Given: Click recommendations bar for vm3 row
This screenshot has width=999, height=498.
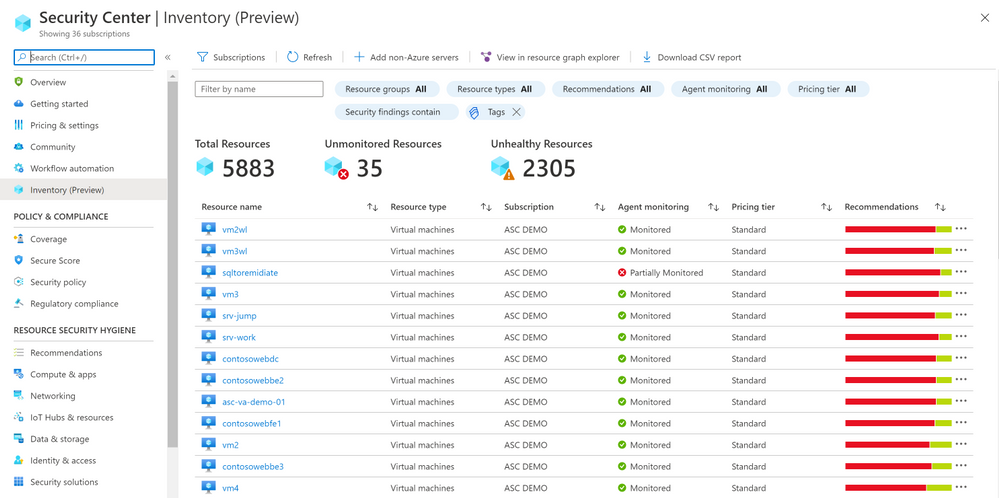Looking at the screenshot, I should click(898, 294).
